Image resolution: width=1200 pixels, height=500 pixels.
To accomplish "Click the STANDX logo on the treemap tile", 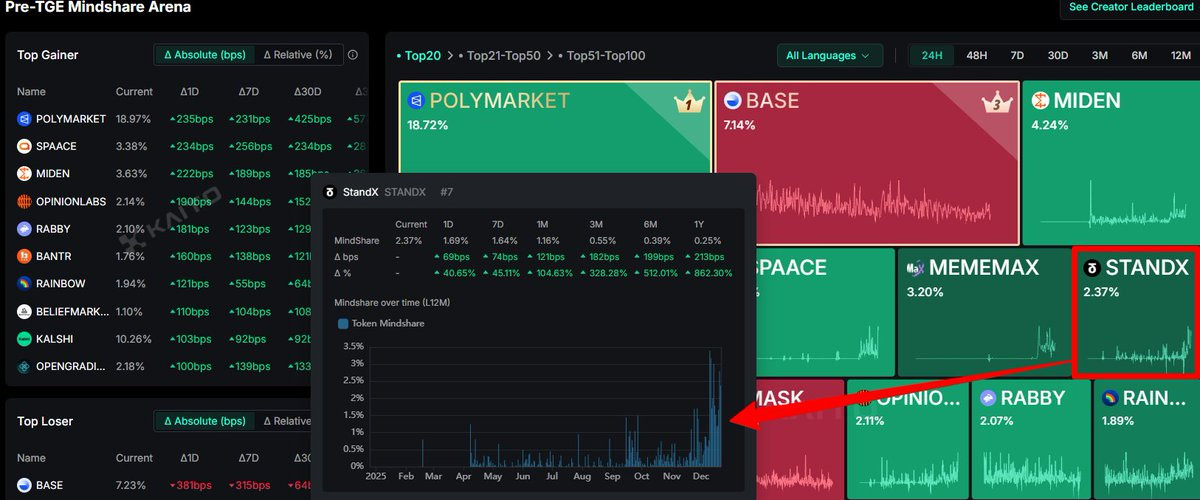I will tap(1092, 268).
